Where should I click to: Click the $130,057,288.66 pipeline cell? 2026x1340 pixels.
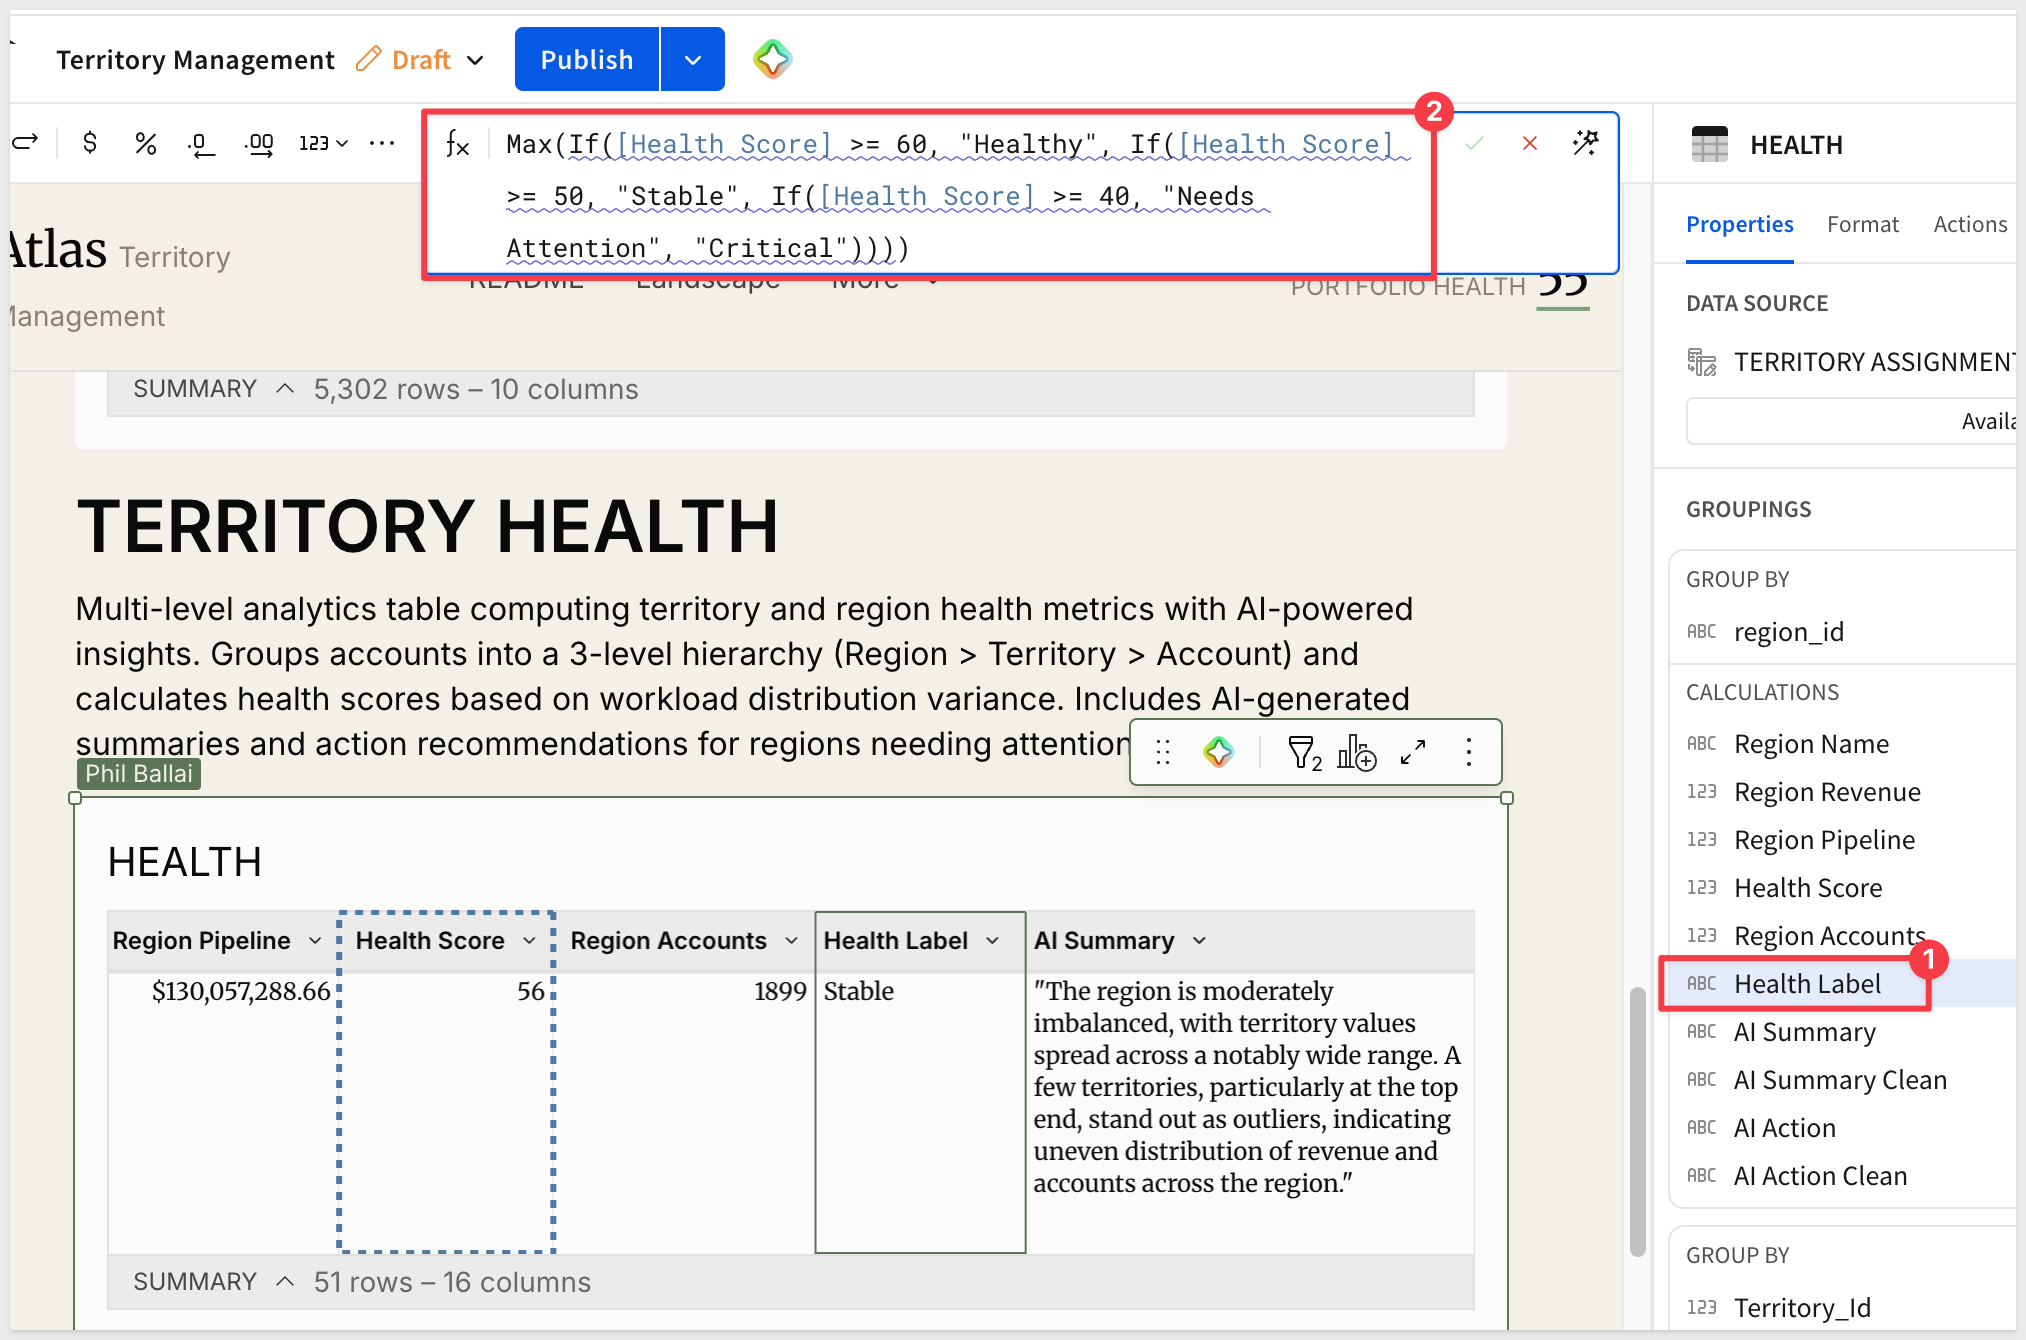click(x=241, y=991)
